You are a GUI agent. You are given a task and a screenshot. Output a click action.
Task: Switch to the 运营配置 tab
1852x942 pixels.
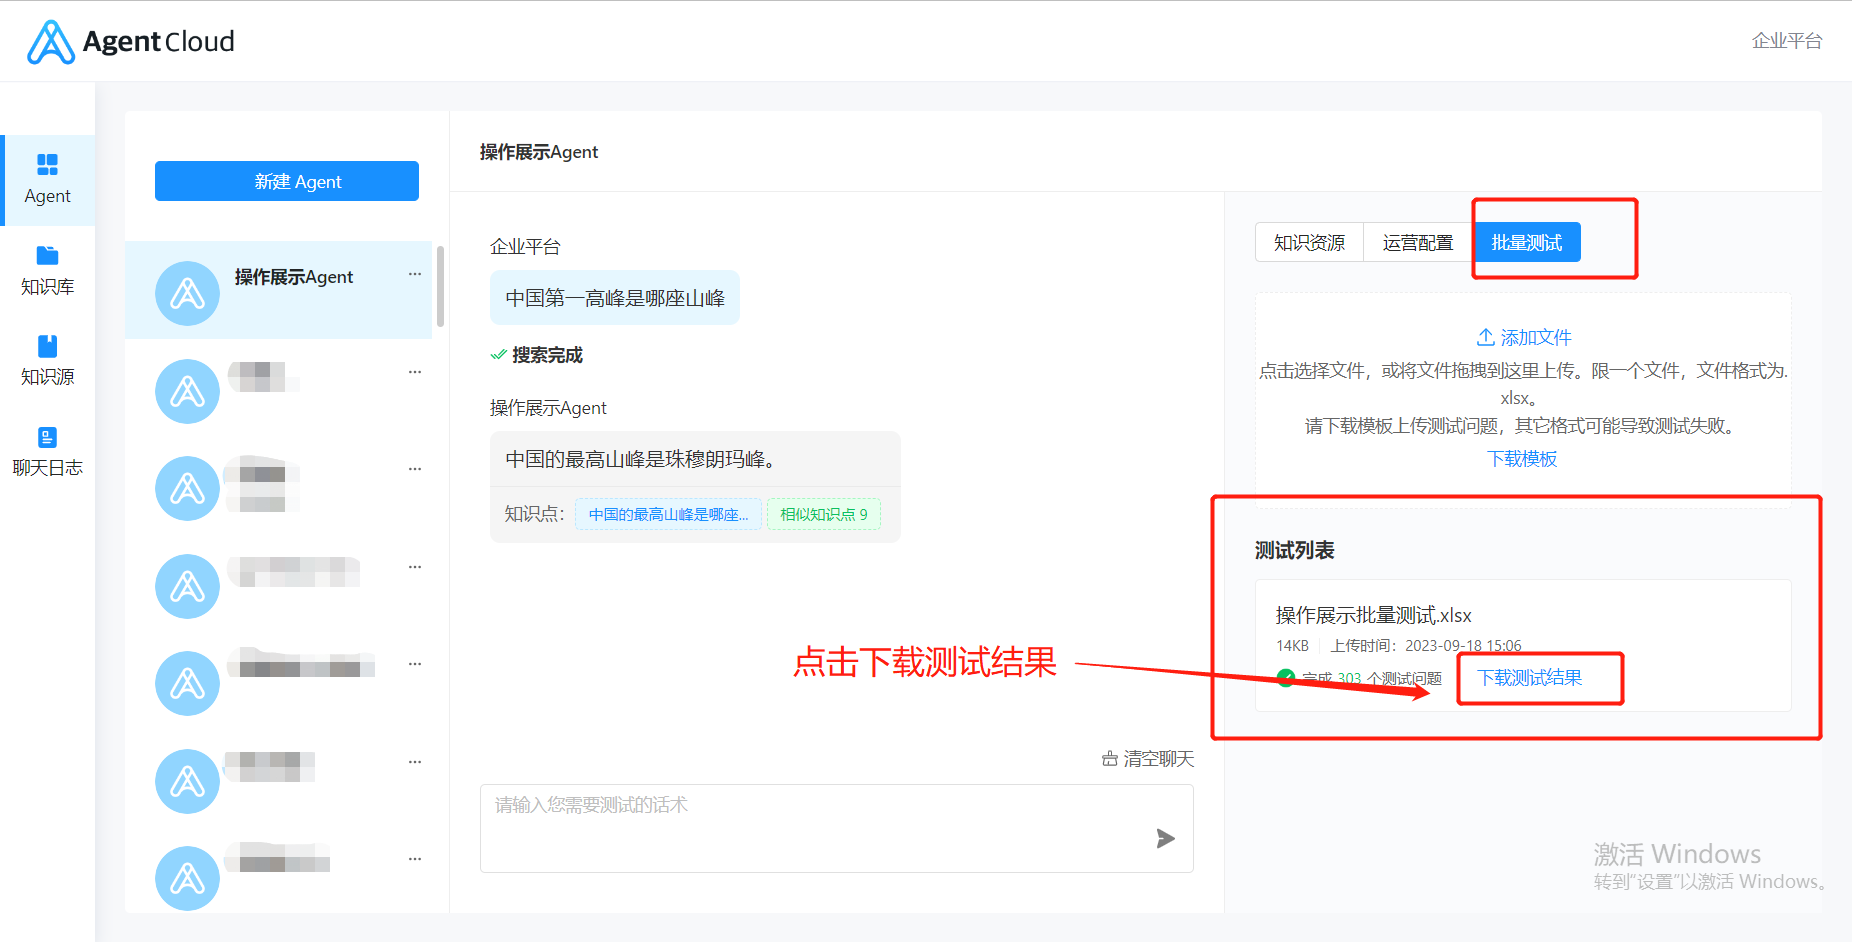point(1417,242)
